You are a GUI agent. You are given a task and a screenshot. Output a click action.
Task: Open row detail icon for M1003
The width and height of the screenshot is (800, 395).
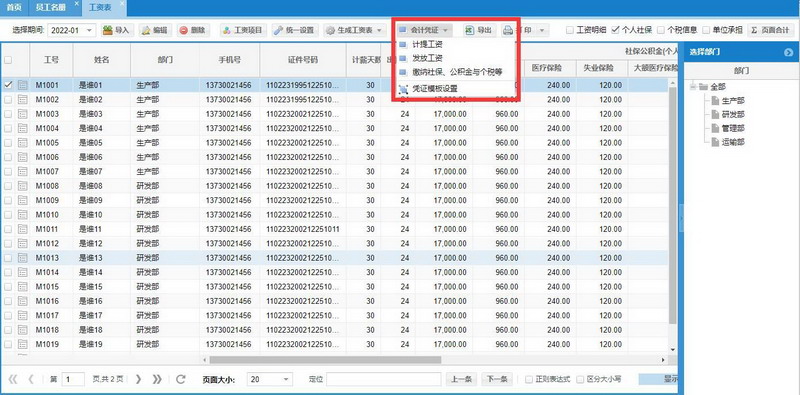point(22,114)
